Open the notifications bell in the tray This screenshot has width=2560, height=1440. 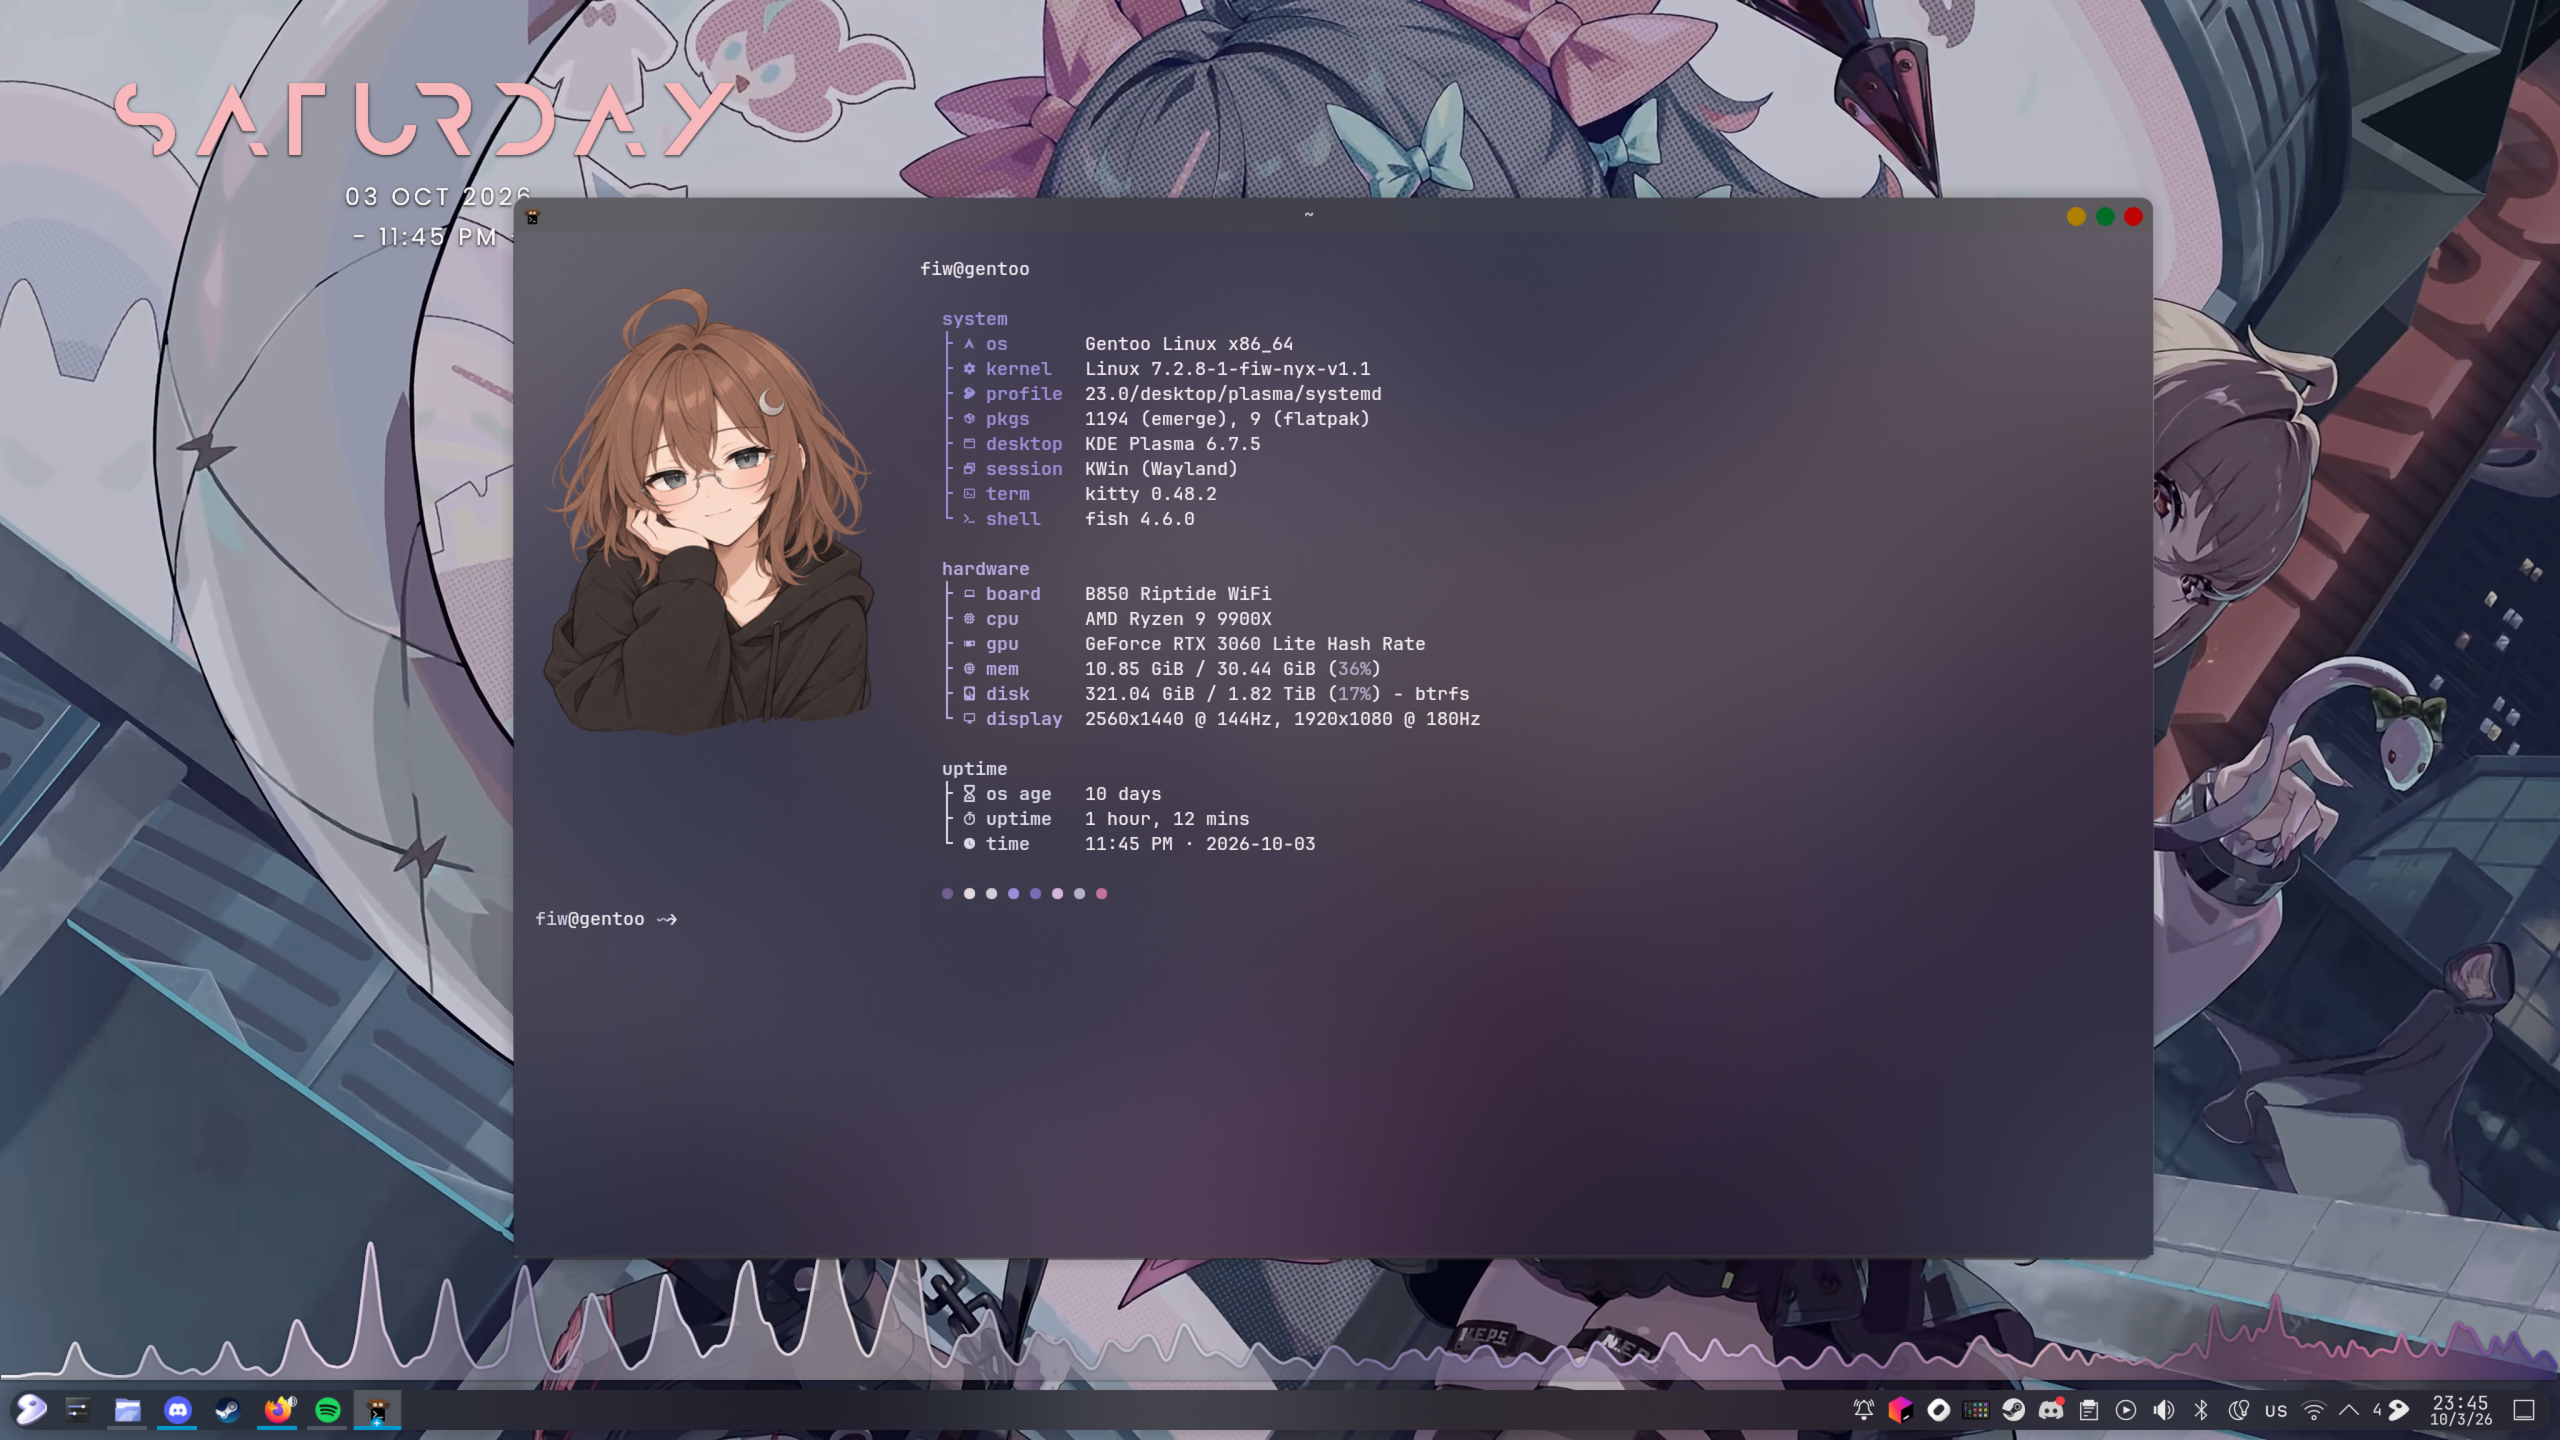(x=1864, y=1410)
